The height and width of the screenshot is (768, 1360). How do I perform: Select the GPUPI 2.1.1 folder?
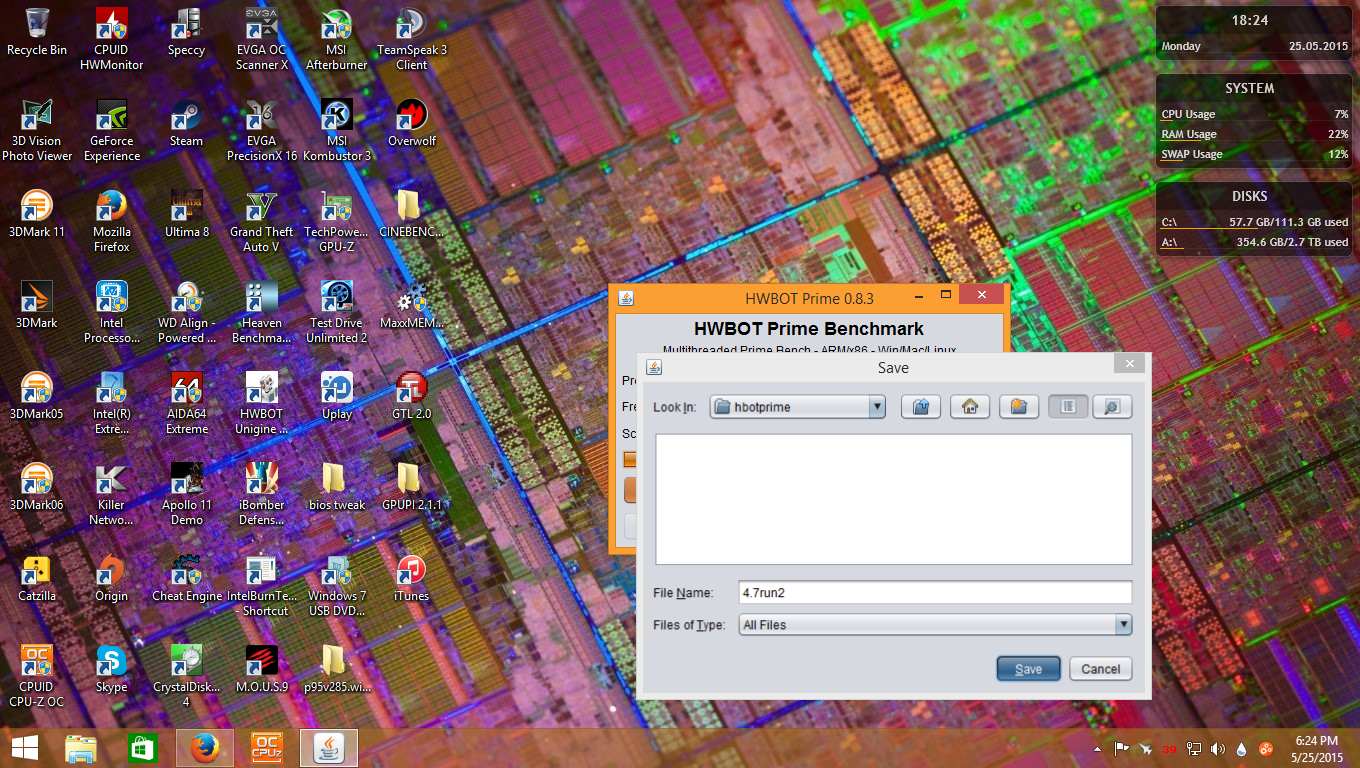point(411,487)
